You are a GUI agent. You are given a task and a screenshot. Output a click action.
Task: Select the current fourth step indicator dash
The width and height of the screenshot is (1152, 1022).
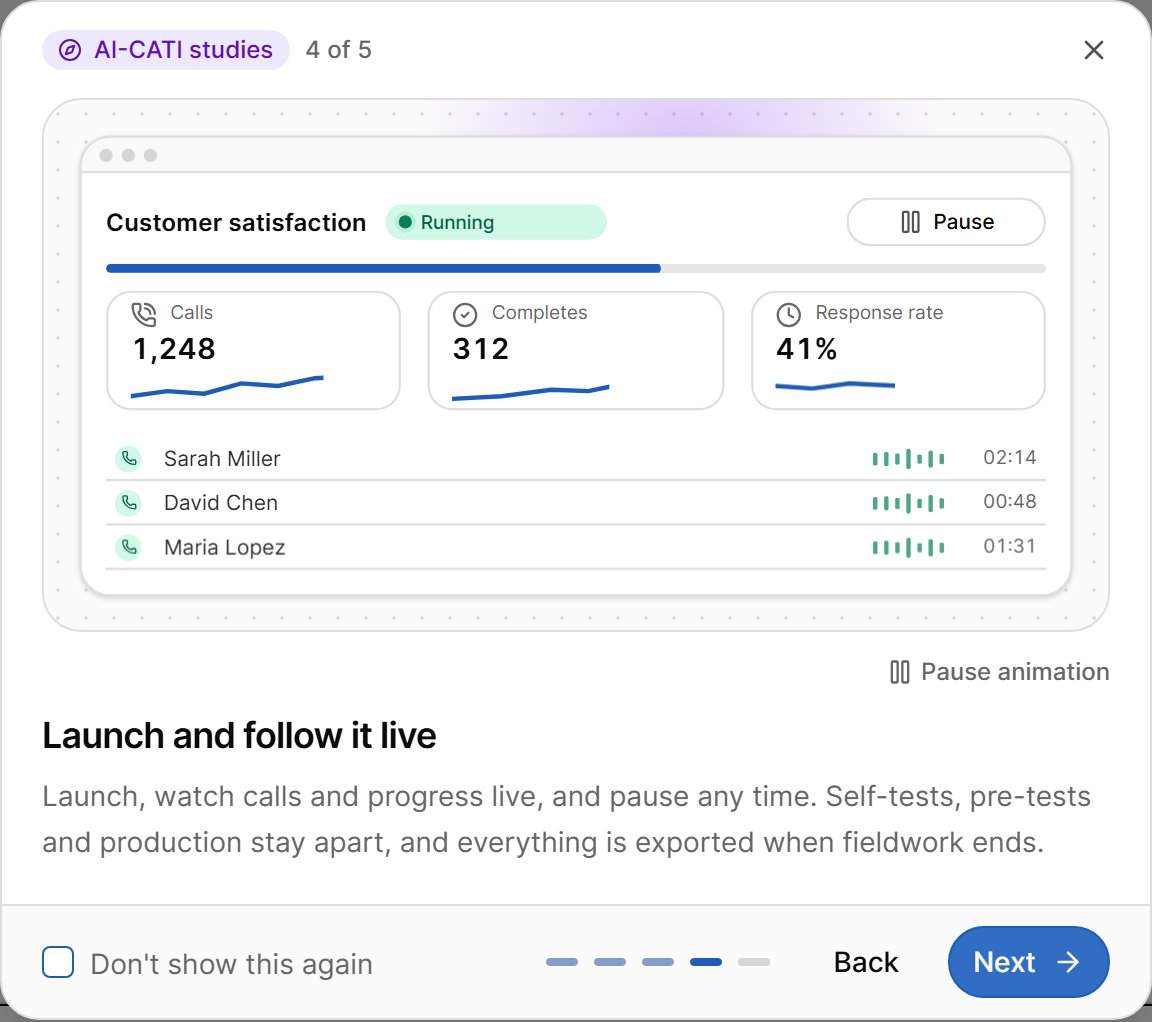click(706, 962)
